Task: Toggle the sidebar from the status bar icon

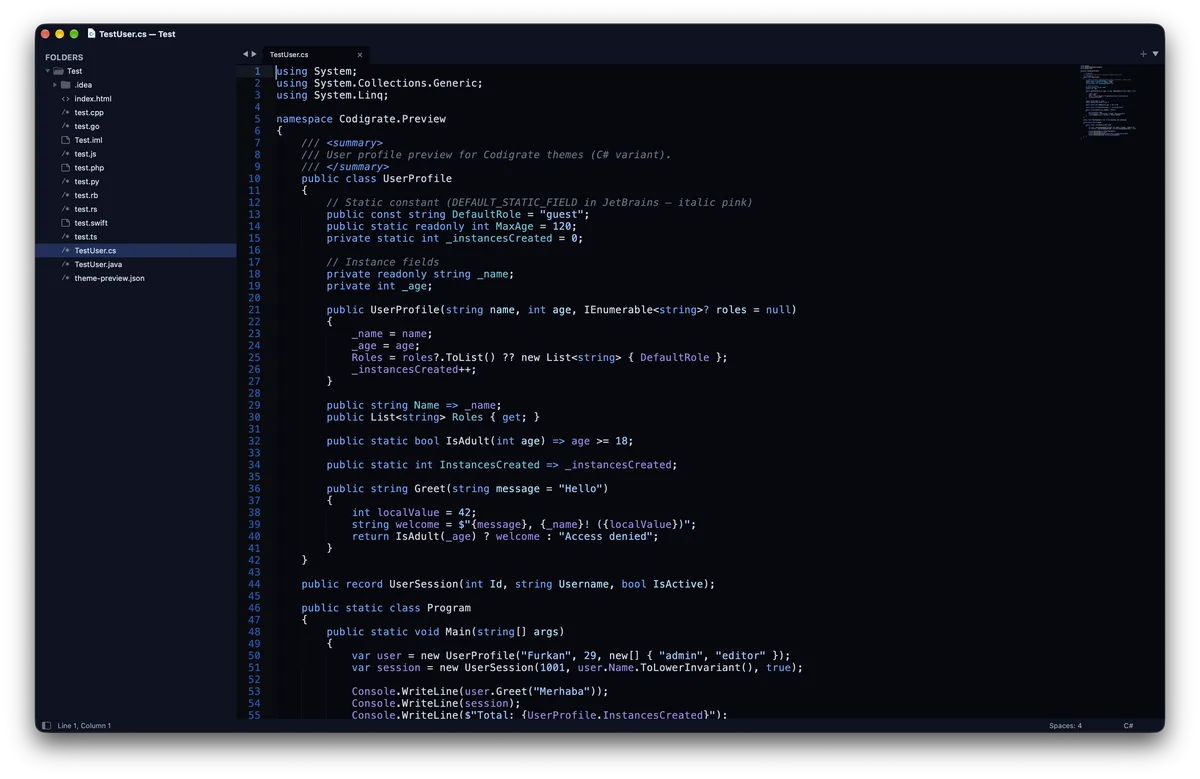Action: click(x=46, y=726)
